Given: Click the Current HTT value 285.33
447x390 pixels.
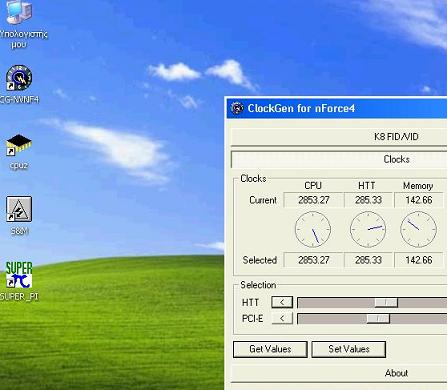Looking at the screenshot, I should click(368, 200).
